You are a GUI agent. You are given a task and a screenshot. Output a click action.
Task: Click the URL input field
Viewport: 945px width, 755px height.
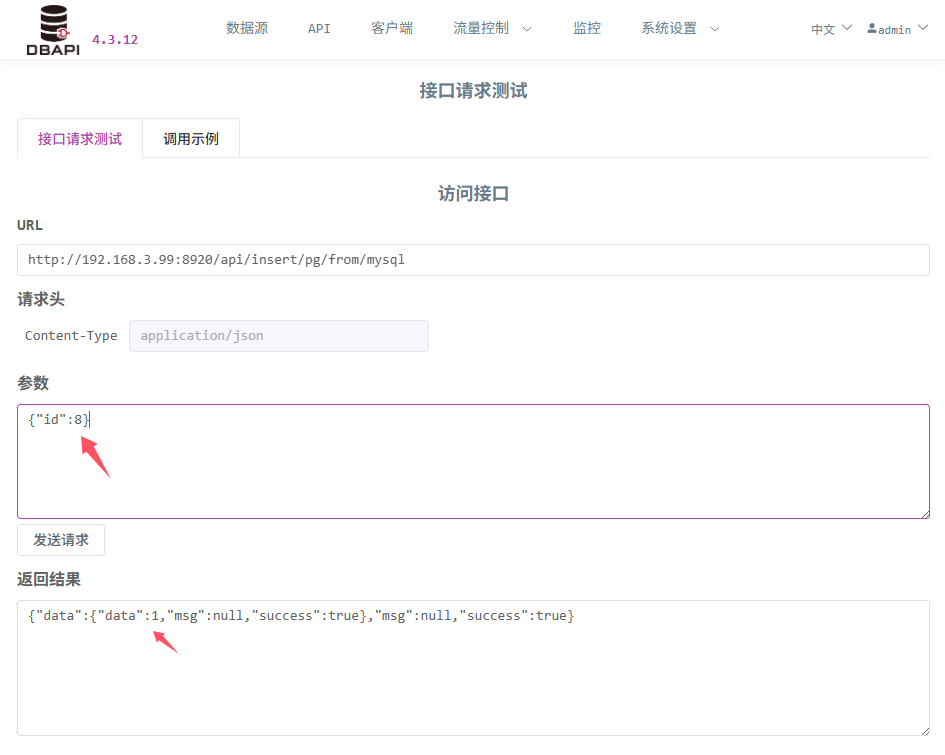click(473, 260)
